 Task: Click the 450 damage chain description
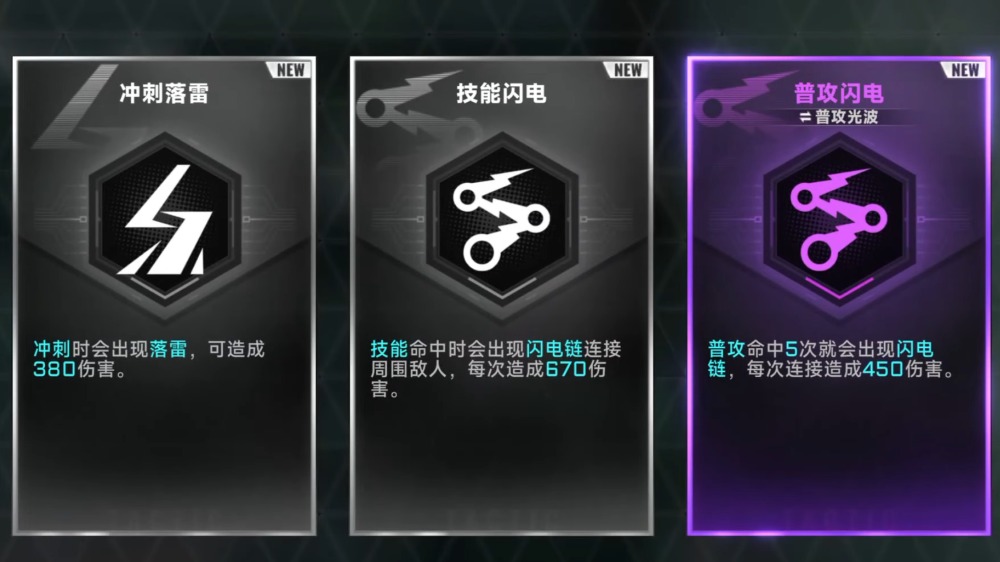[831, 359]
